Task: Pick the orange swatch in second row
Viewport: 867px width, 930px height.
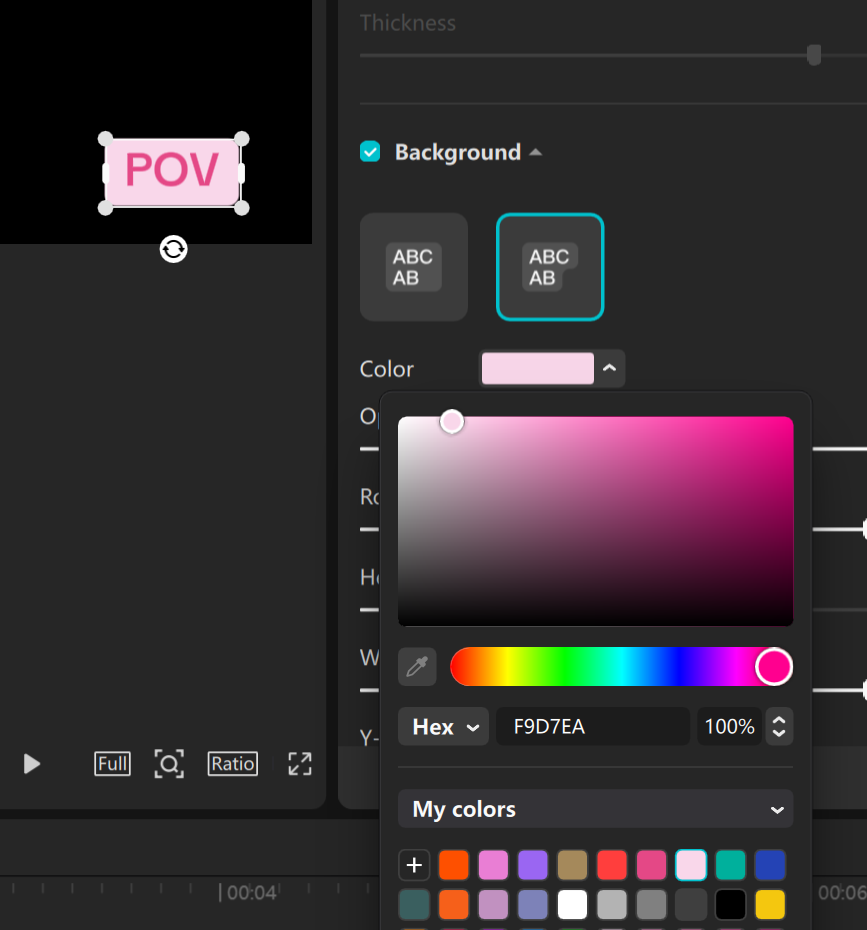Action: 454,904
